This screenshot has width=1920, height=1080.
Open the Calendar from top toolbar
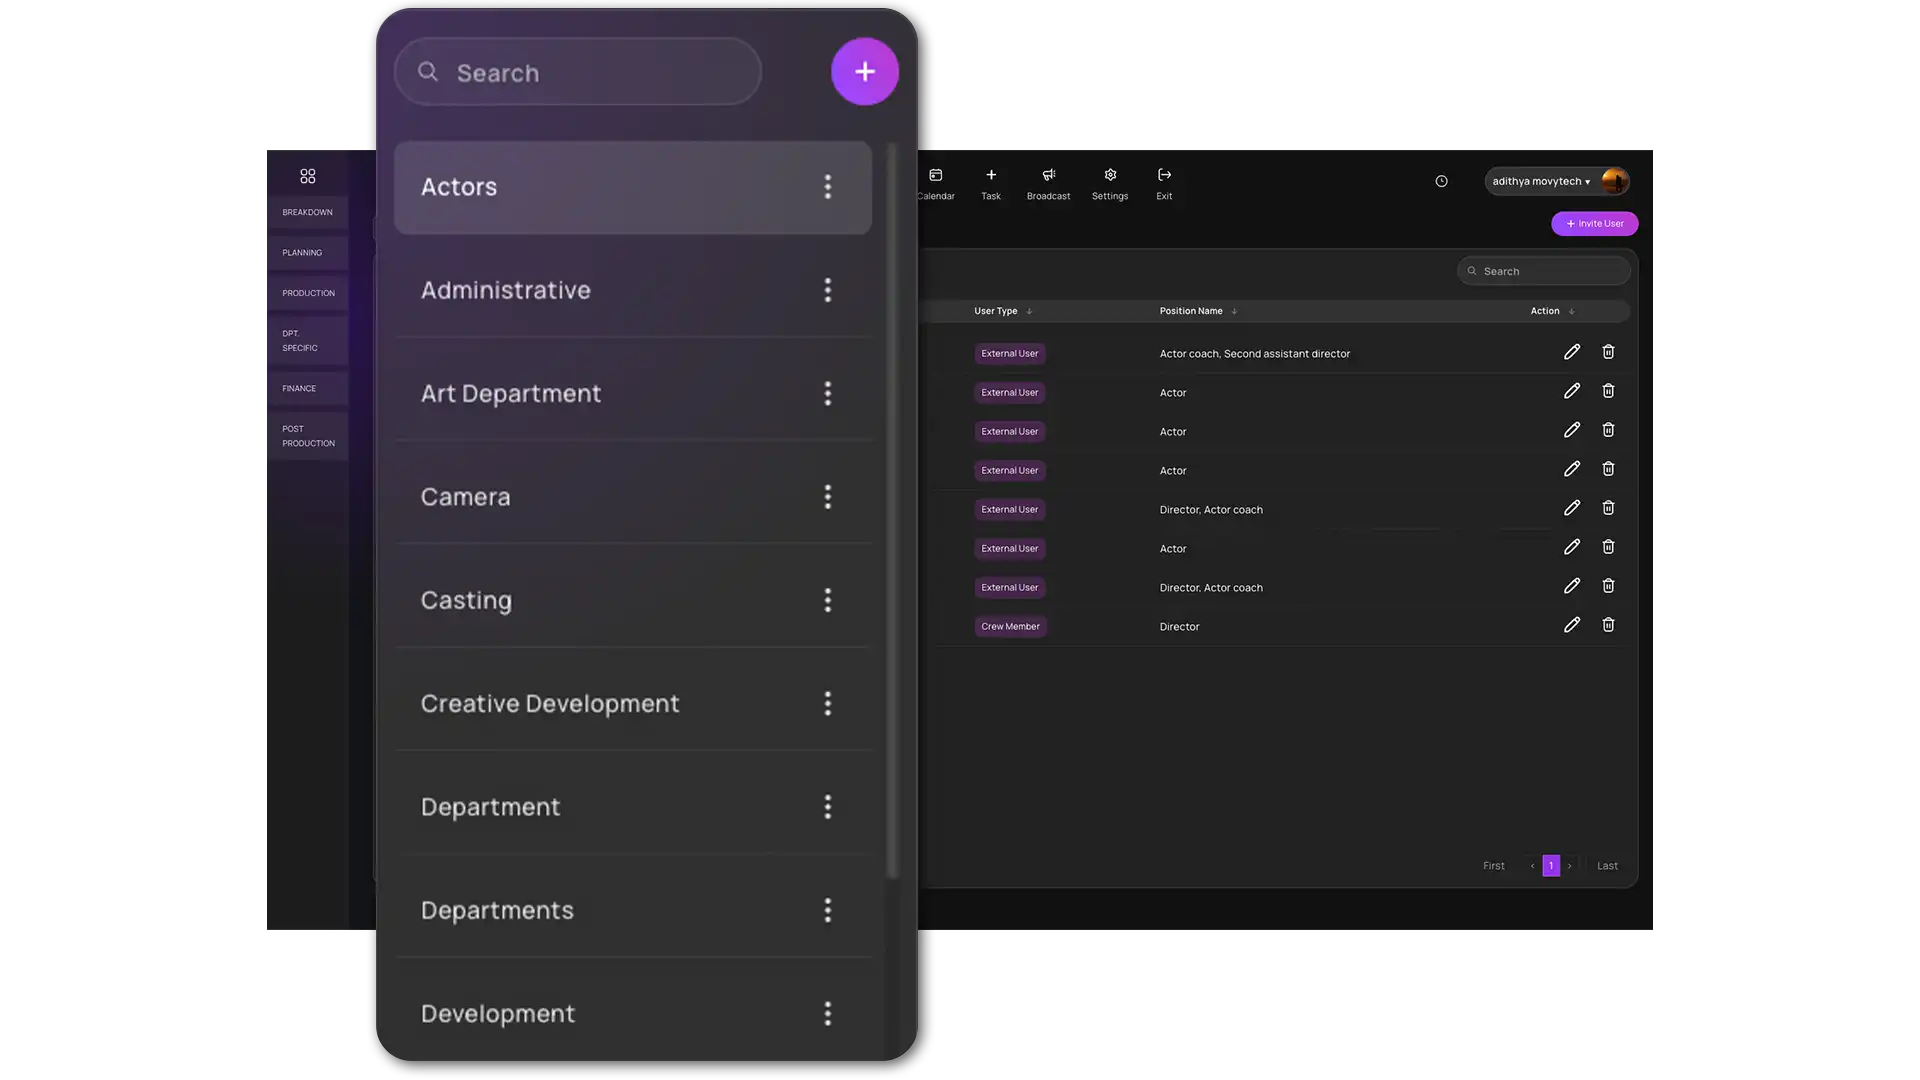pyautogui.click(x=936, y=185)
